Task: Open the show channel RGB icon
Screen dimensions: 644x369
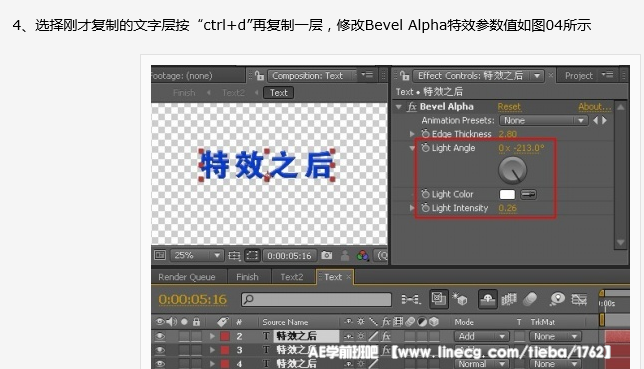Action: [363, 256]
